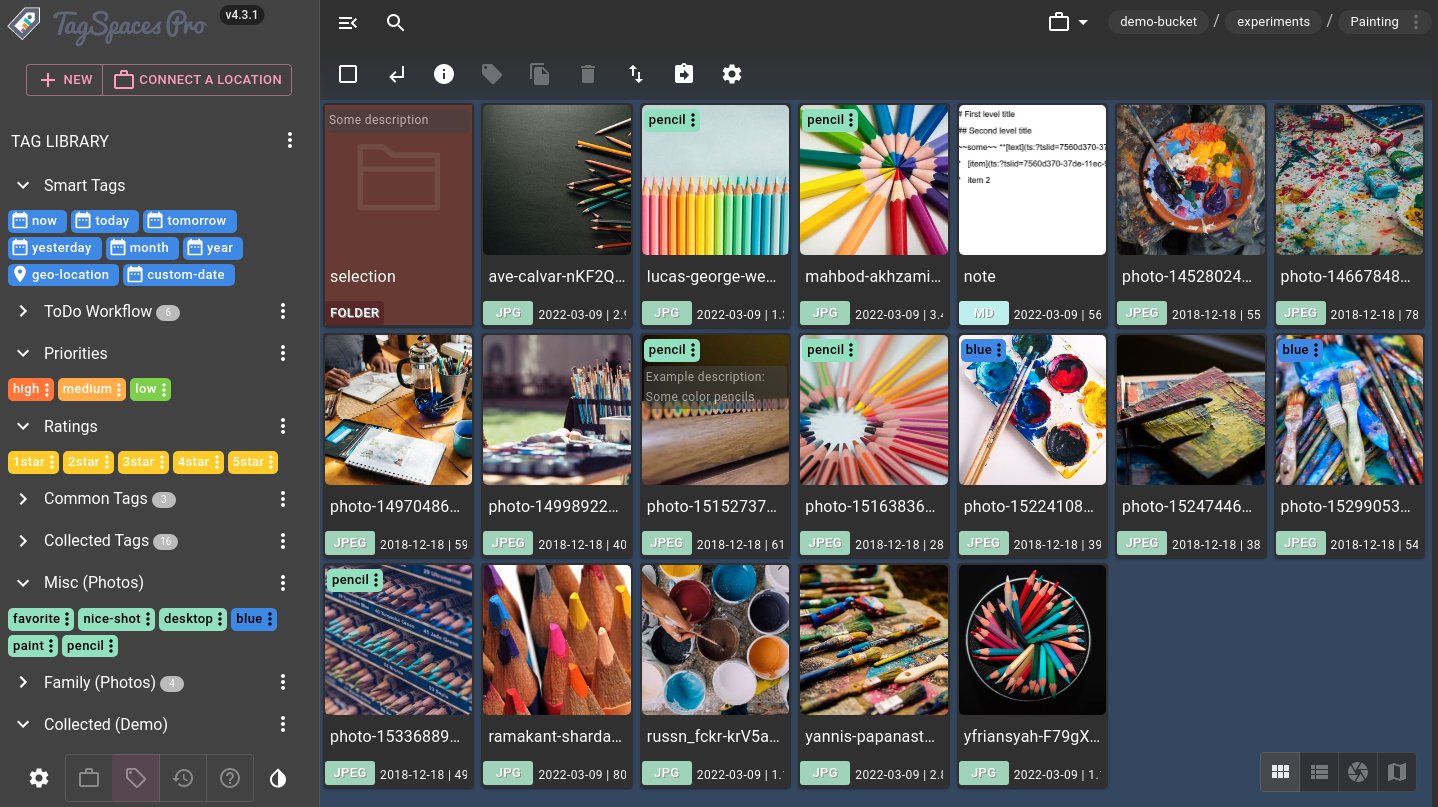The width and height of the screenshot is (1438, 807).
Task: Click the sort order arrows icon
Action: point(636,74)
